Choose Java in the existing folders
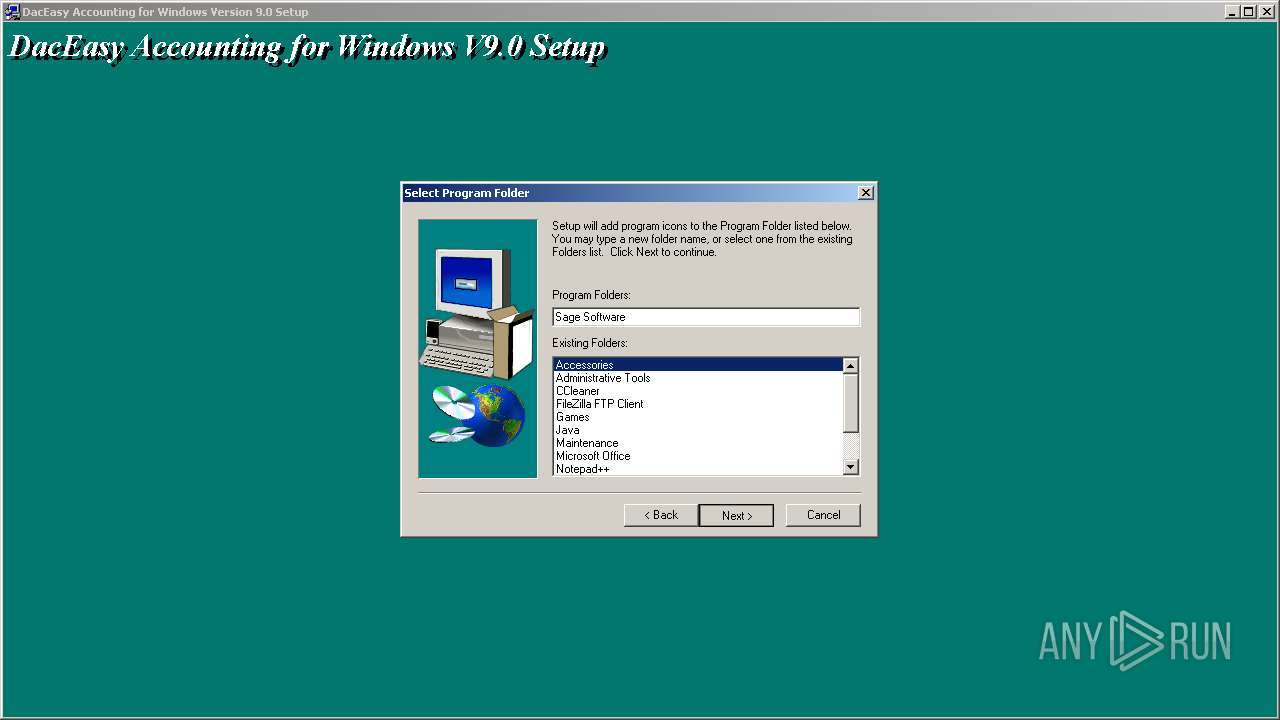1280x720 pixels. point(698,430)
